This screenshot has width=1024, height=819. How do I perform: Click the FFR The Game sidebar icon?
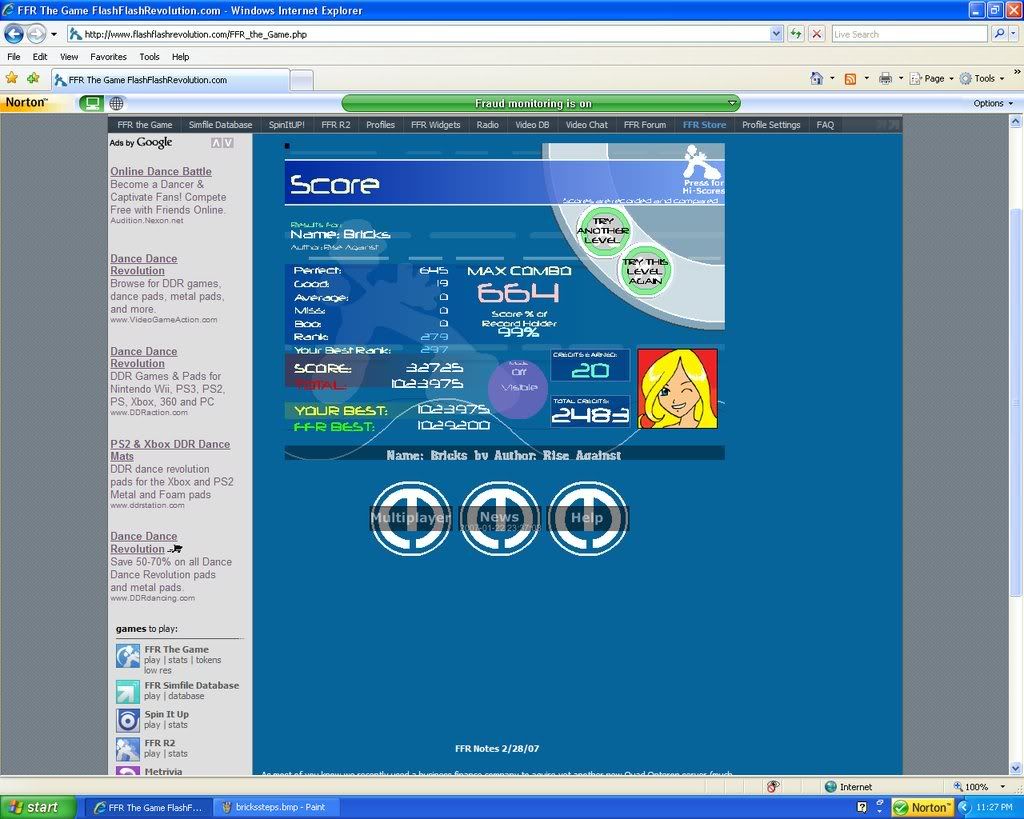128,656
